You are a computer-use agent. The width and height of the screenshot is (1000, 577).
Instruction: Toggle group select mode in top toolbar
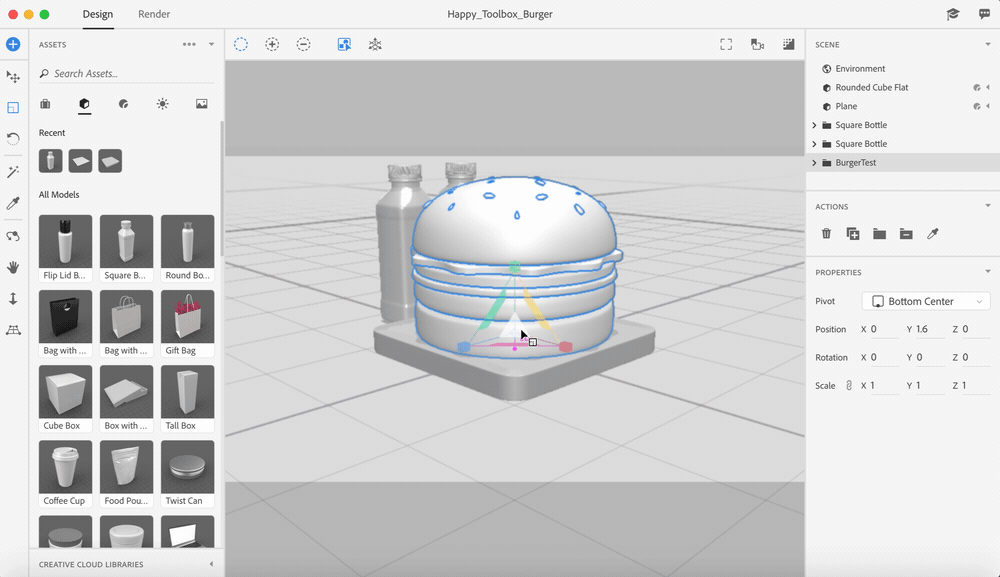[x=344, y=44]
